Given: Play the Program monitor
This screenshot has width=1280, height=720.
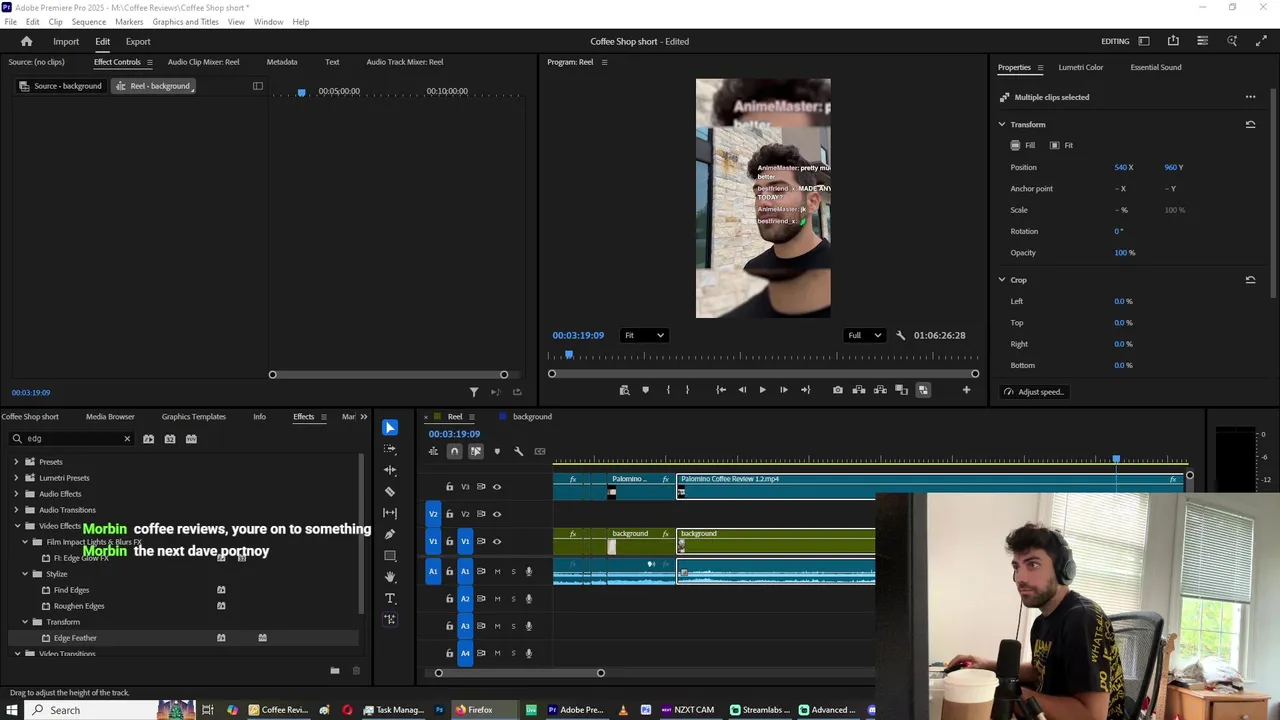Looking at the screenshot, I should click(x=762, y=390).
